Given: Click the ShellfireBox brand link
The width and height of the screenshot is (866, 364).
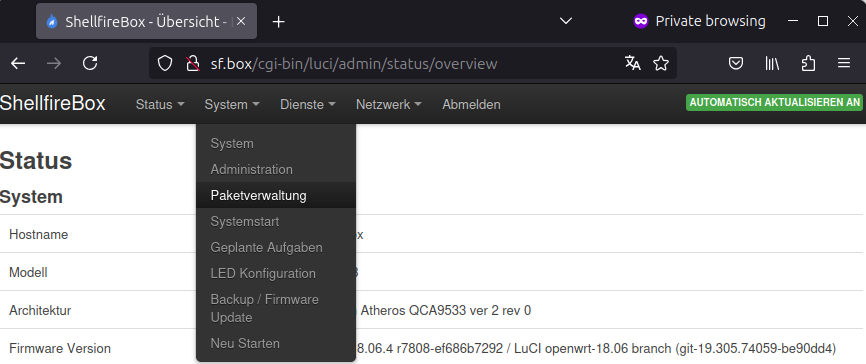Looking at the screenshot, I should (x=52, y=104).
